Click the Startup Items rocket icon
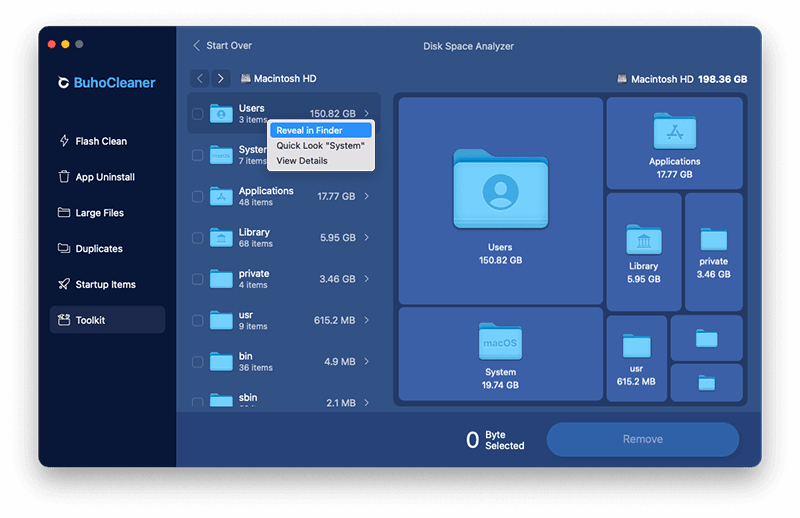 click(x=64, y=284)
